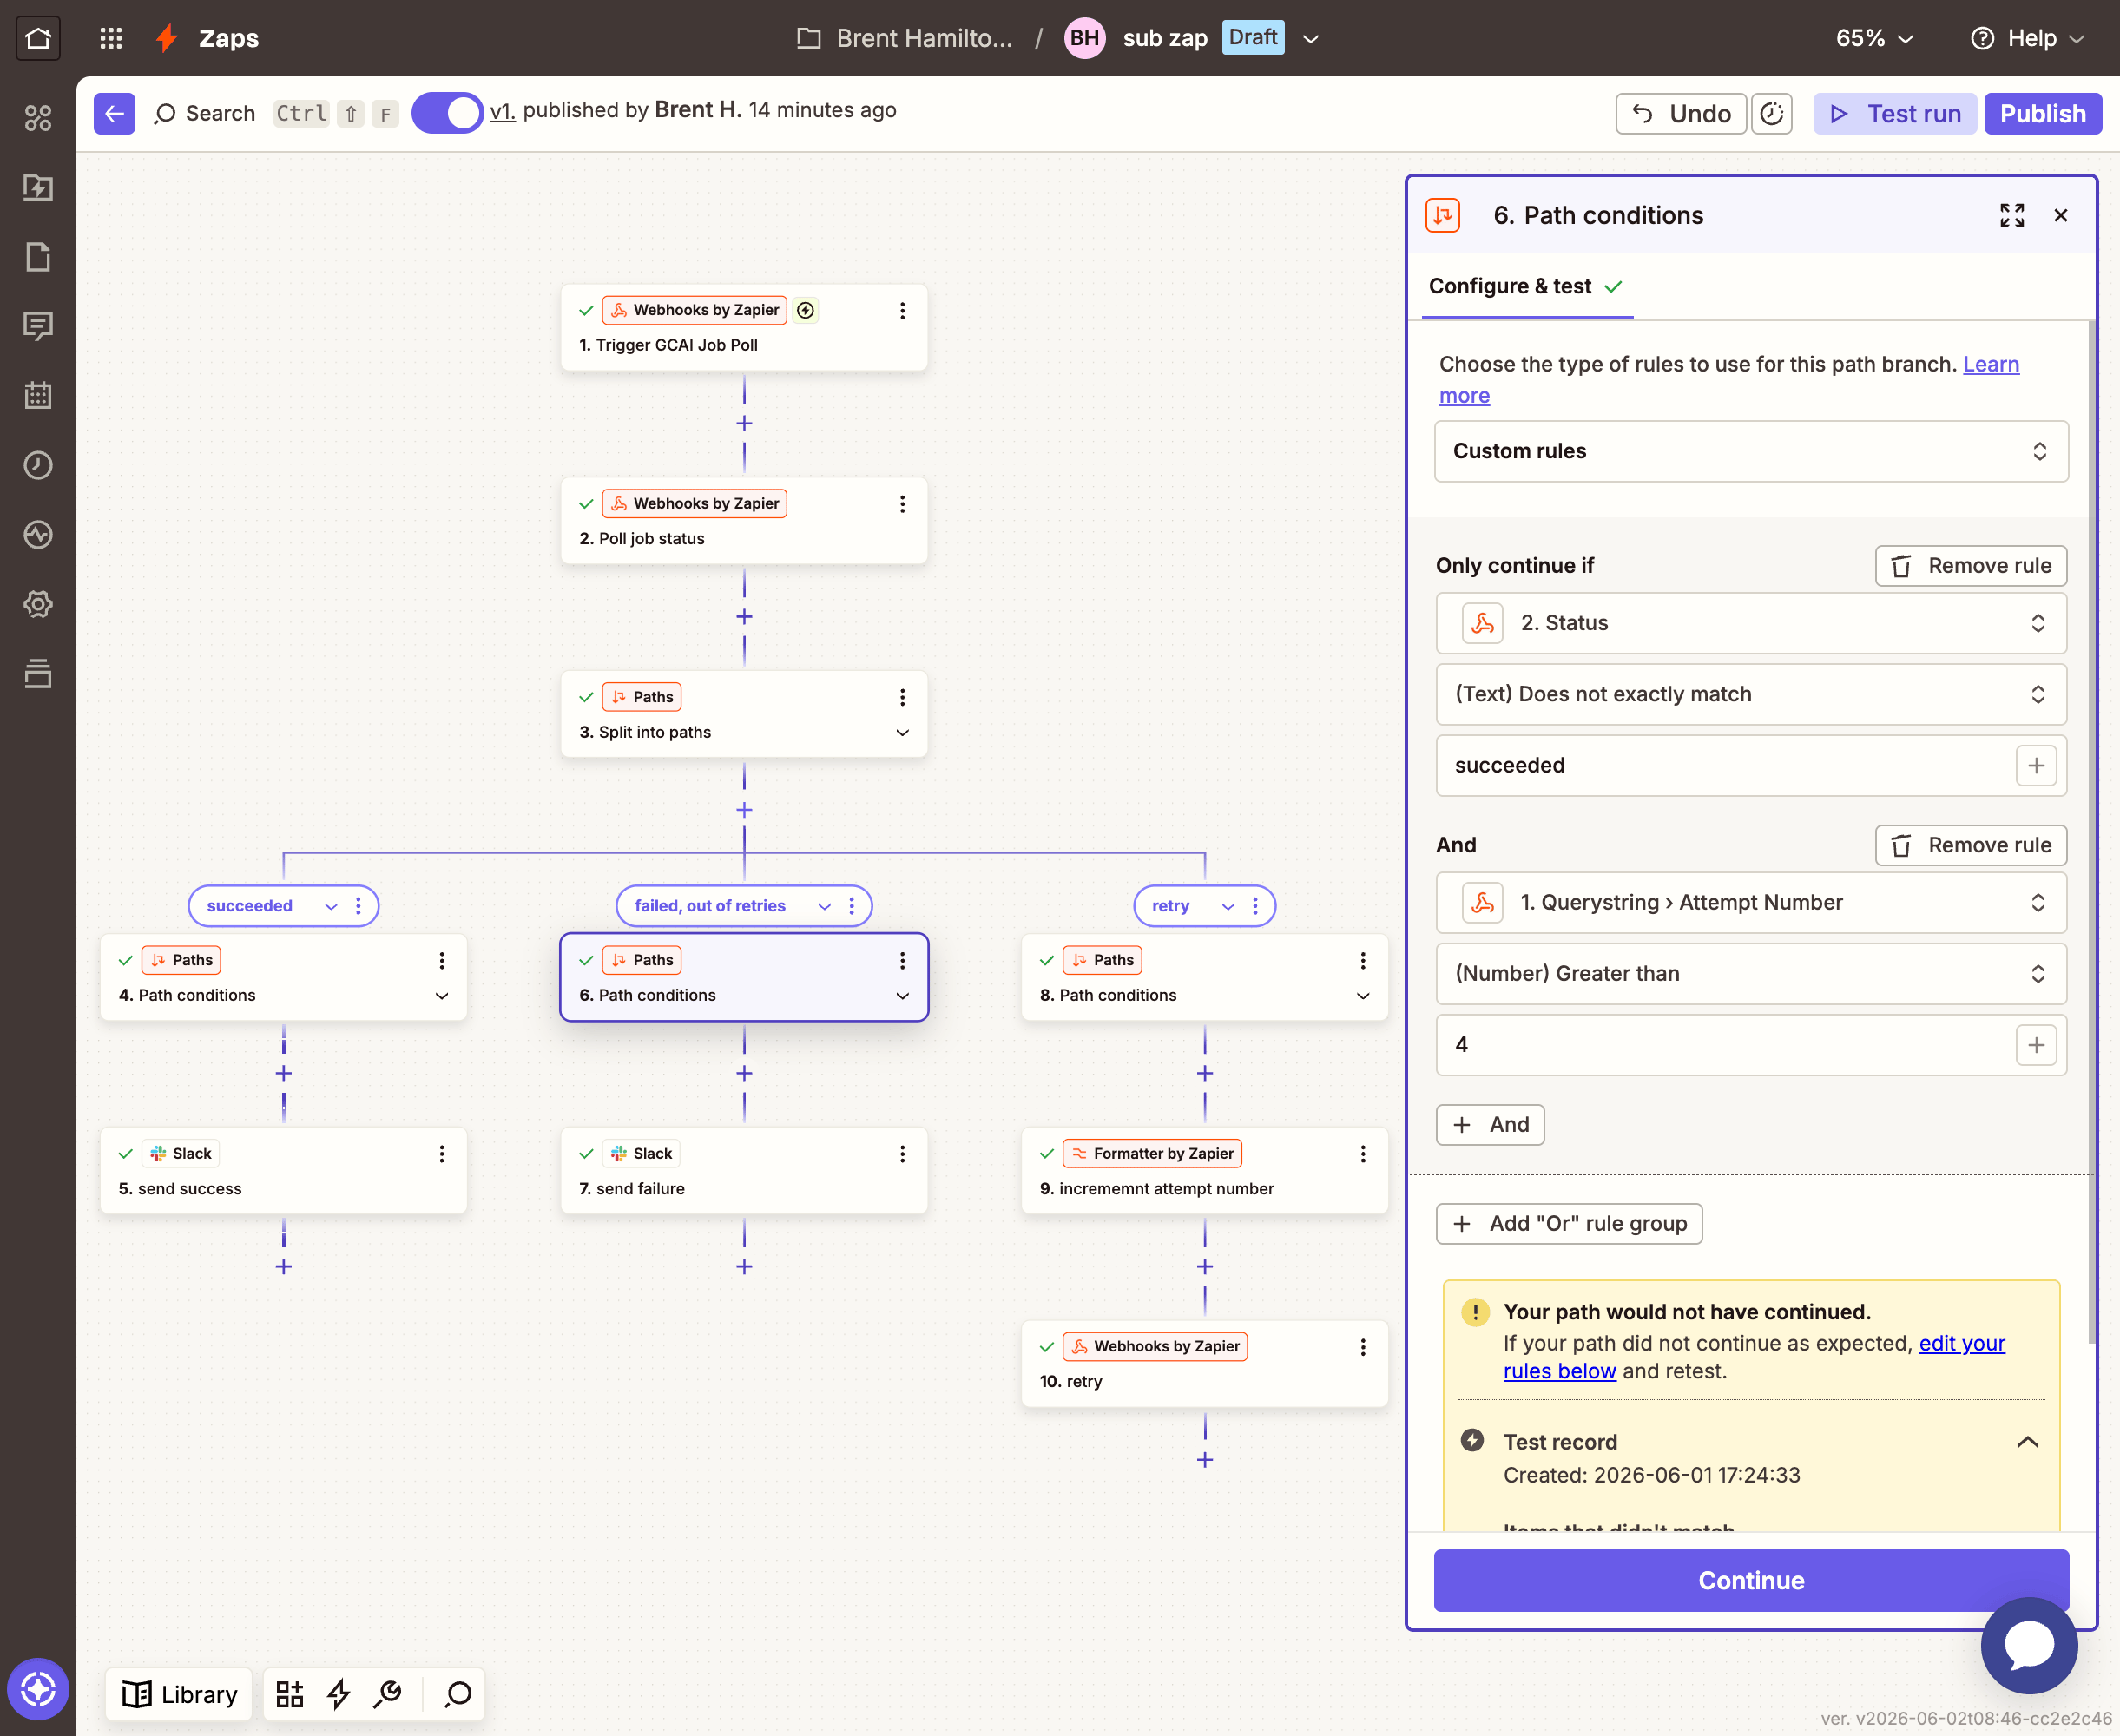This screenshot has width=2120, height=1736.
Task: Toggle the Zap on/off switch
Action: 447,113
